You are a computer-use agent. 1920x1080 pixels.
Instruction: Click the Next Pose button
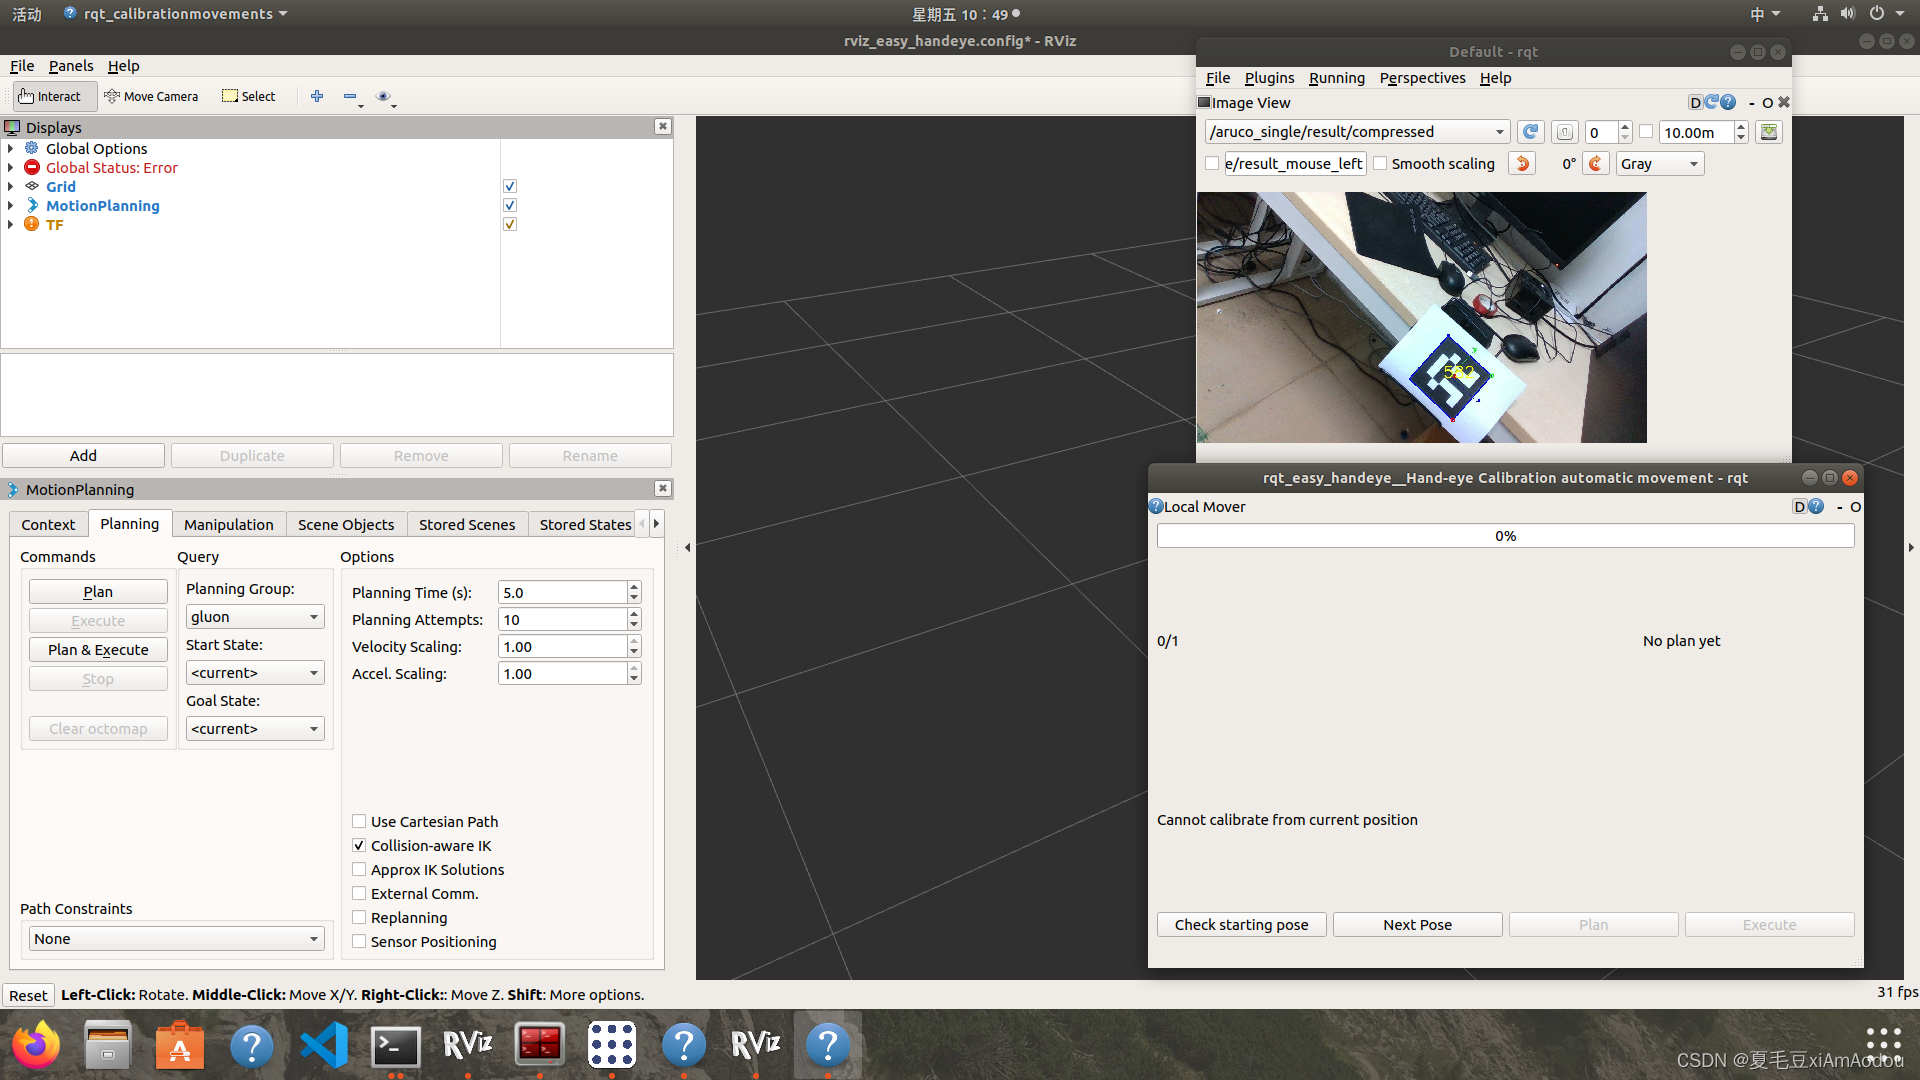pyautogui.click(x=1417, y=925)
